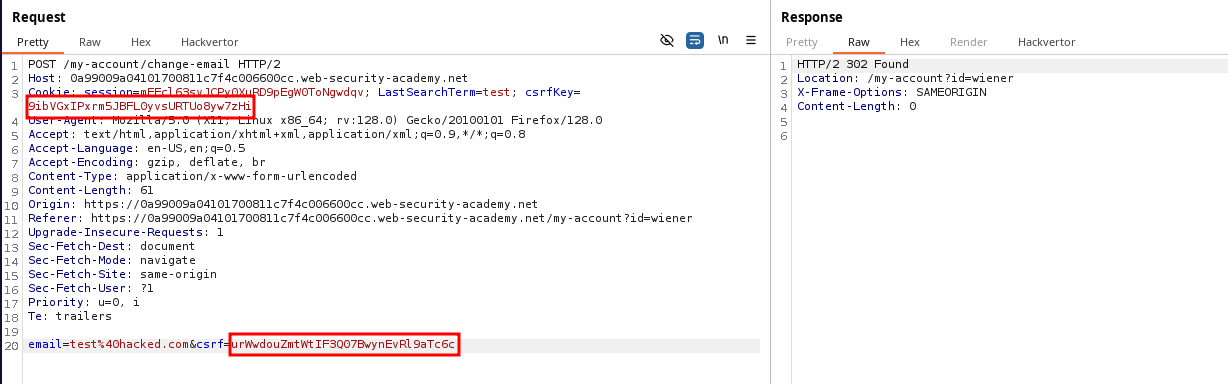The width and height of the screenshot is (1228, 384).
Task: Open the Response Hex tab
Action: click(x=909, y=42)
